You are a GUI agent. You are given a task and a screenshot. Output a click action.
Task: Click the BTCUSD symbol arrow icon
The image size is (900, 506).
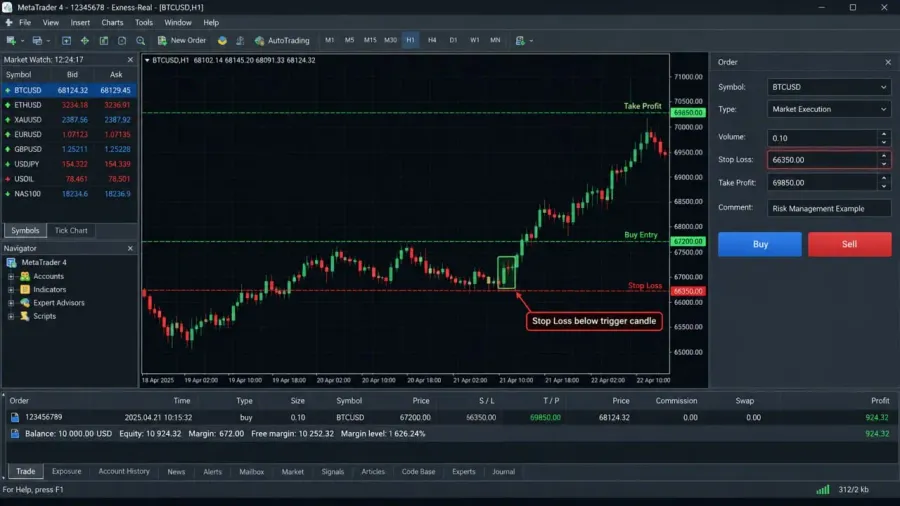pos(7,90)
